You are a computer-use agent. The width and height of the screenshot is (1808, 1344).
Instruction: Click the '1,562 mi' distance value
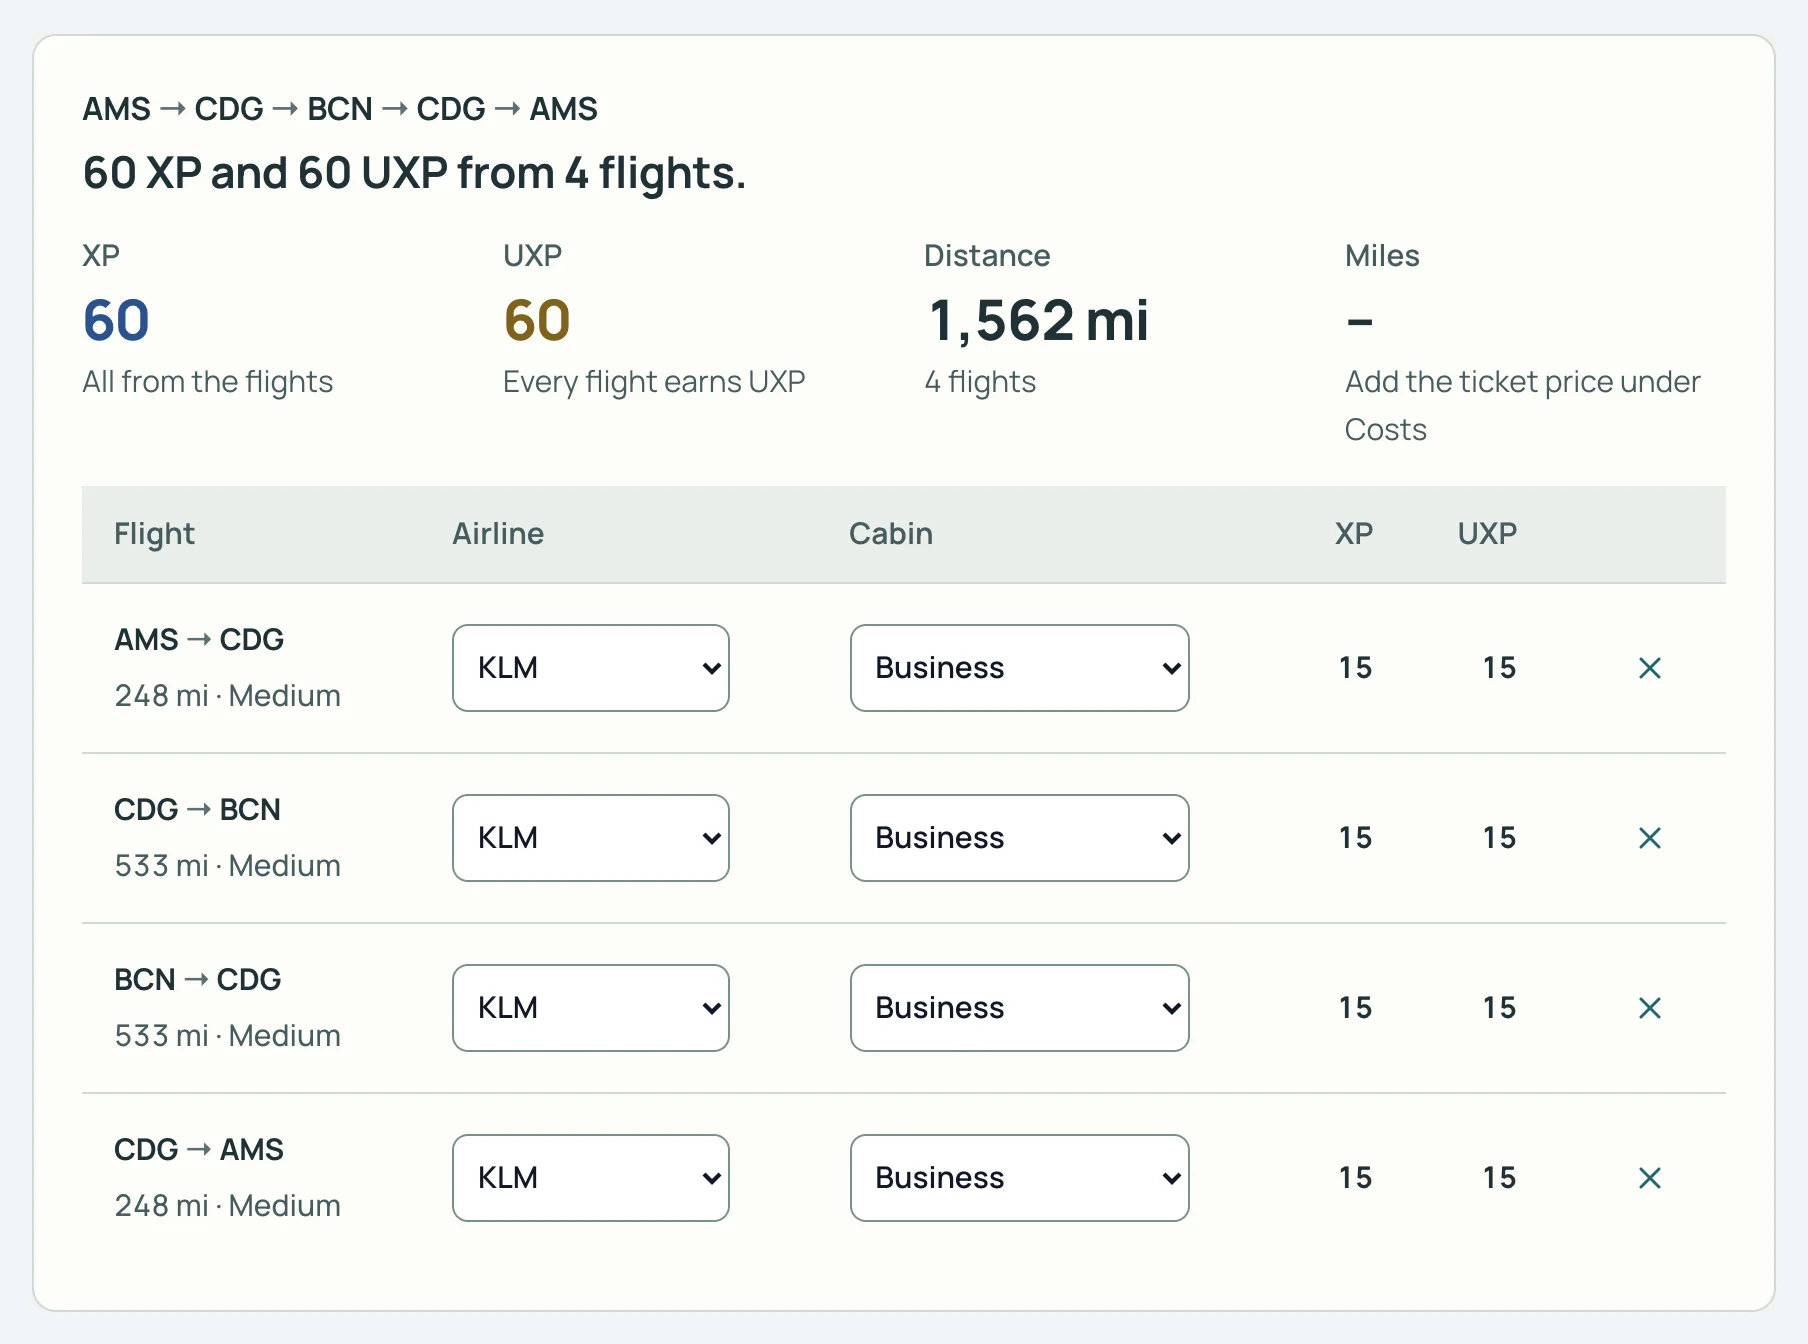point(1038,321)
